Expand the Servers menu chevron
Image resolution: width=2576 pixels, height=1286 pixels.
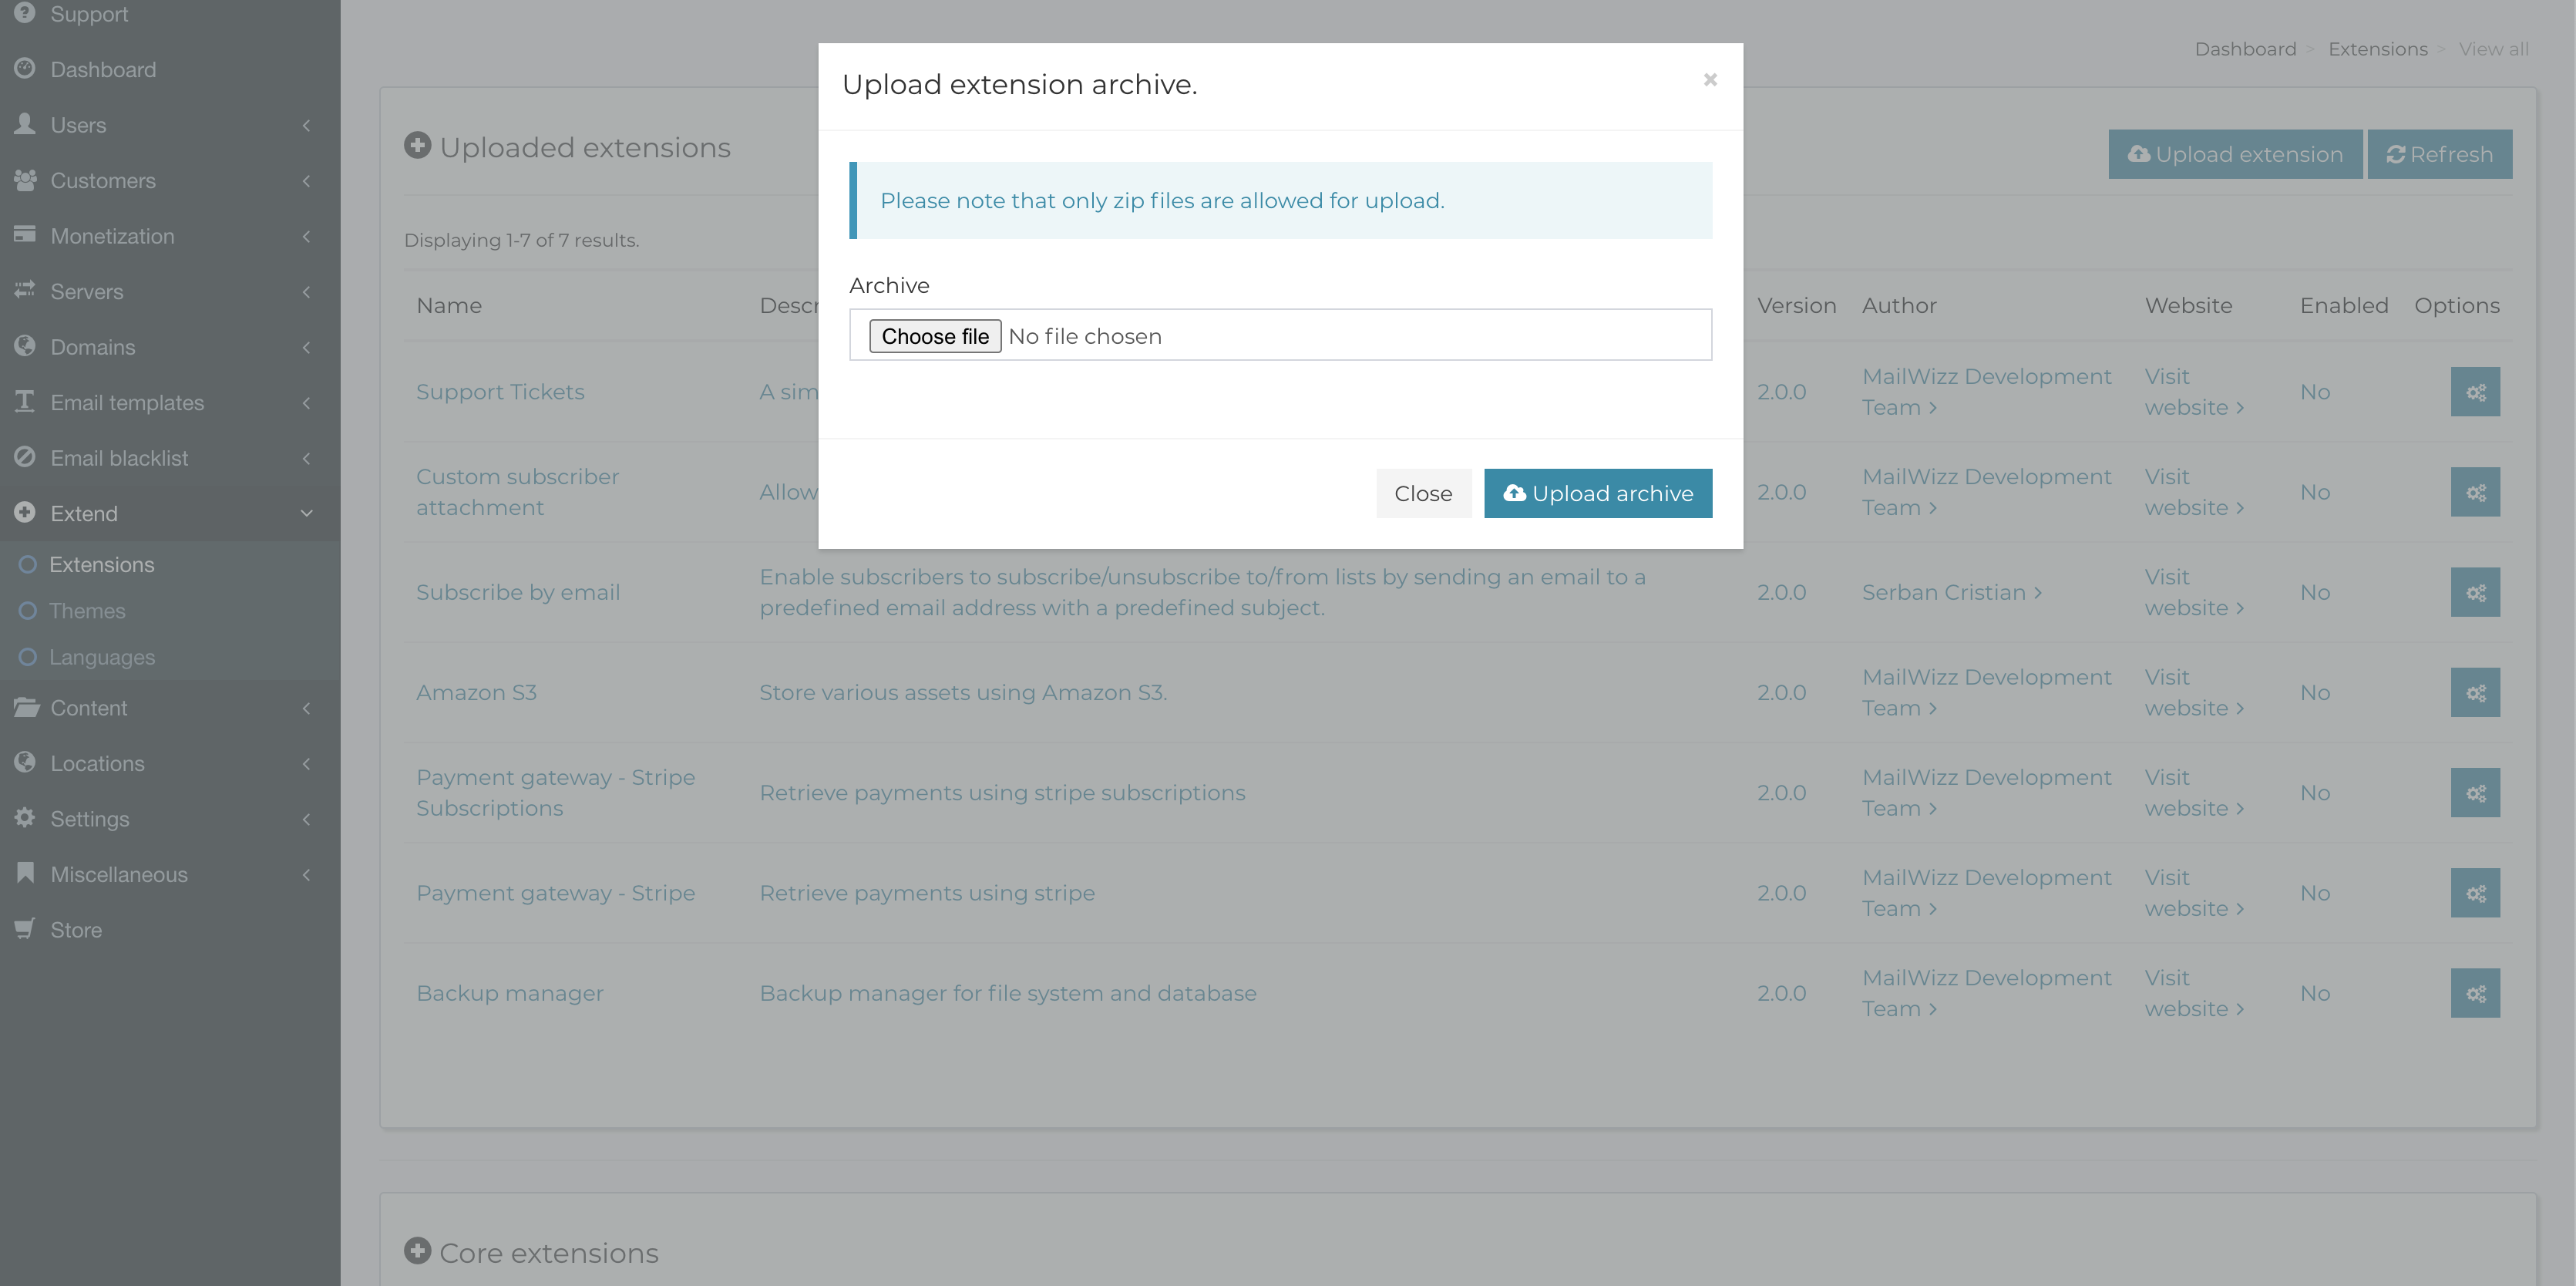click(306, 292)
